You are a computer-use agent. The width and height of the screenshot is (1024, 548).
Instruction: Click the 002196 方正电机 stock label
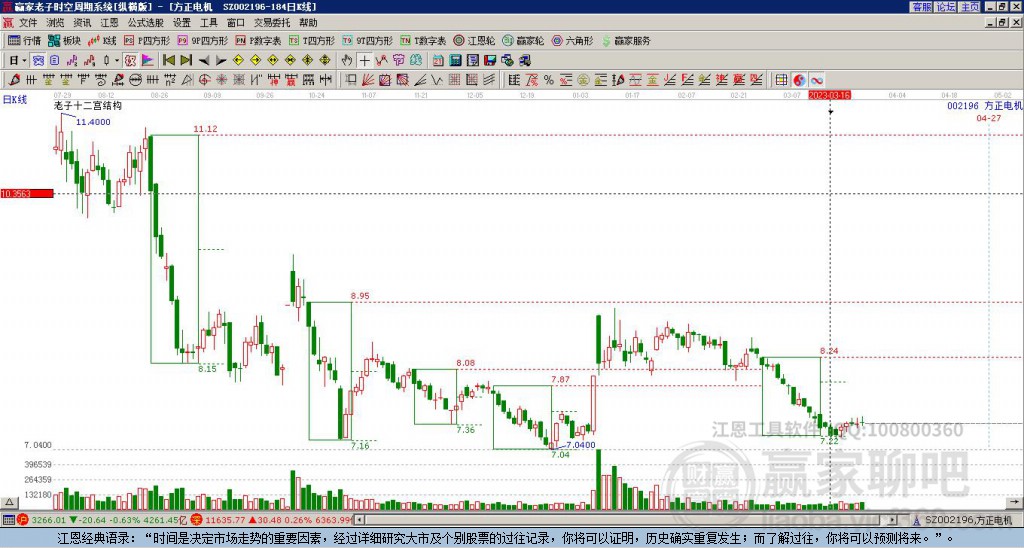coord(985,105)
